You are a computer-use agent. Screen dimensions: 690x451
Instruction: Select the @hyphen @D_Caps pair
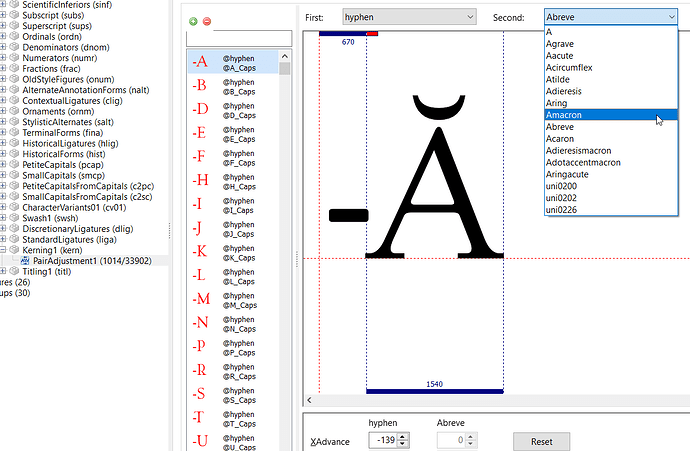click(233, 110)
